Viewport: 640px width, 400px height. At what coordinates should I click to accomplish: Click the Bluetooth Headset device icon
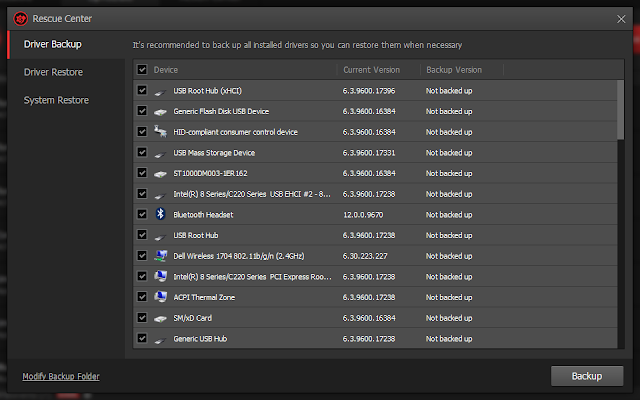(x=160, y=214)
